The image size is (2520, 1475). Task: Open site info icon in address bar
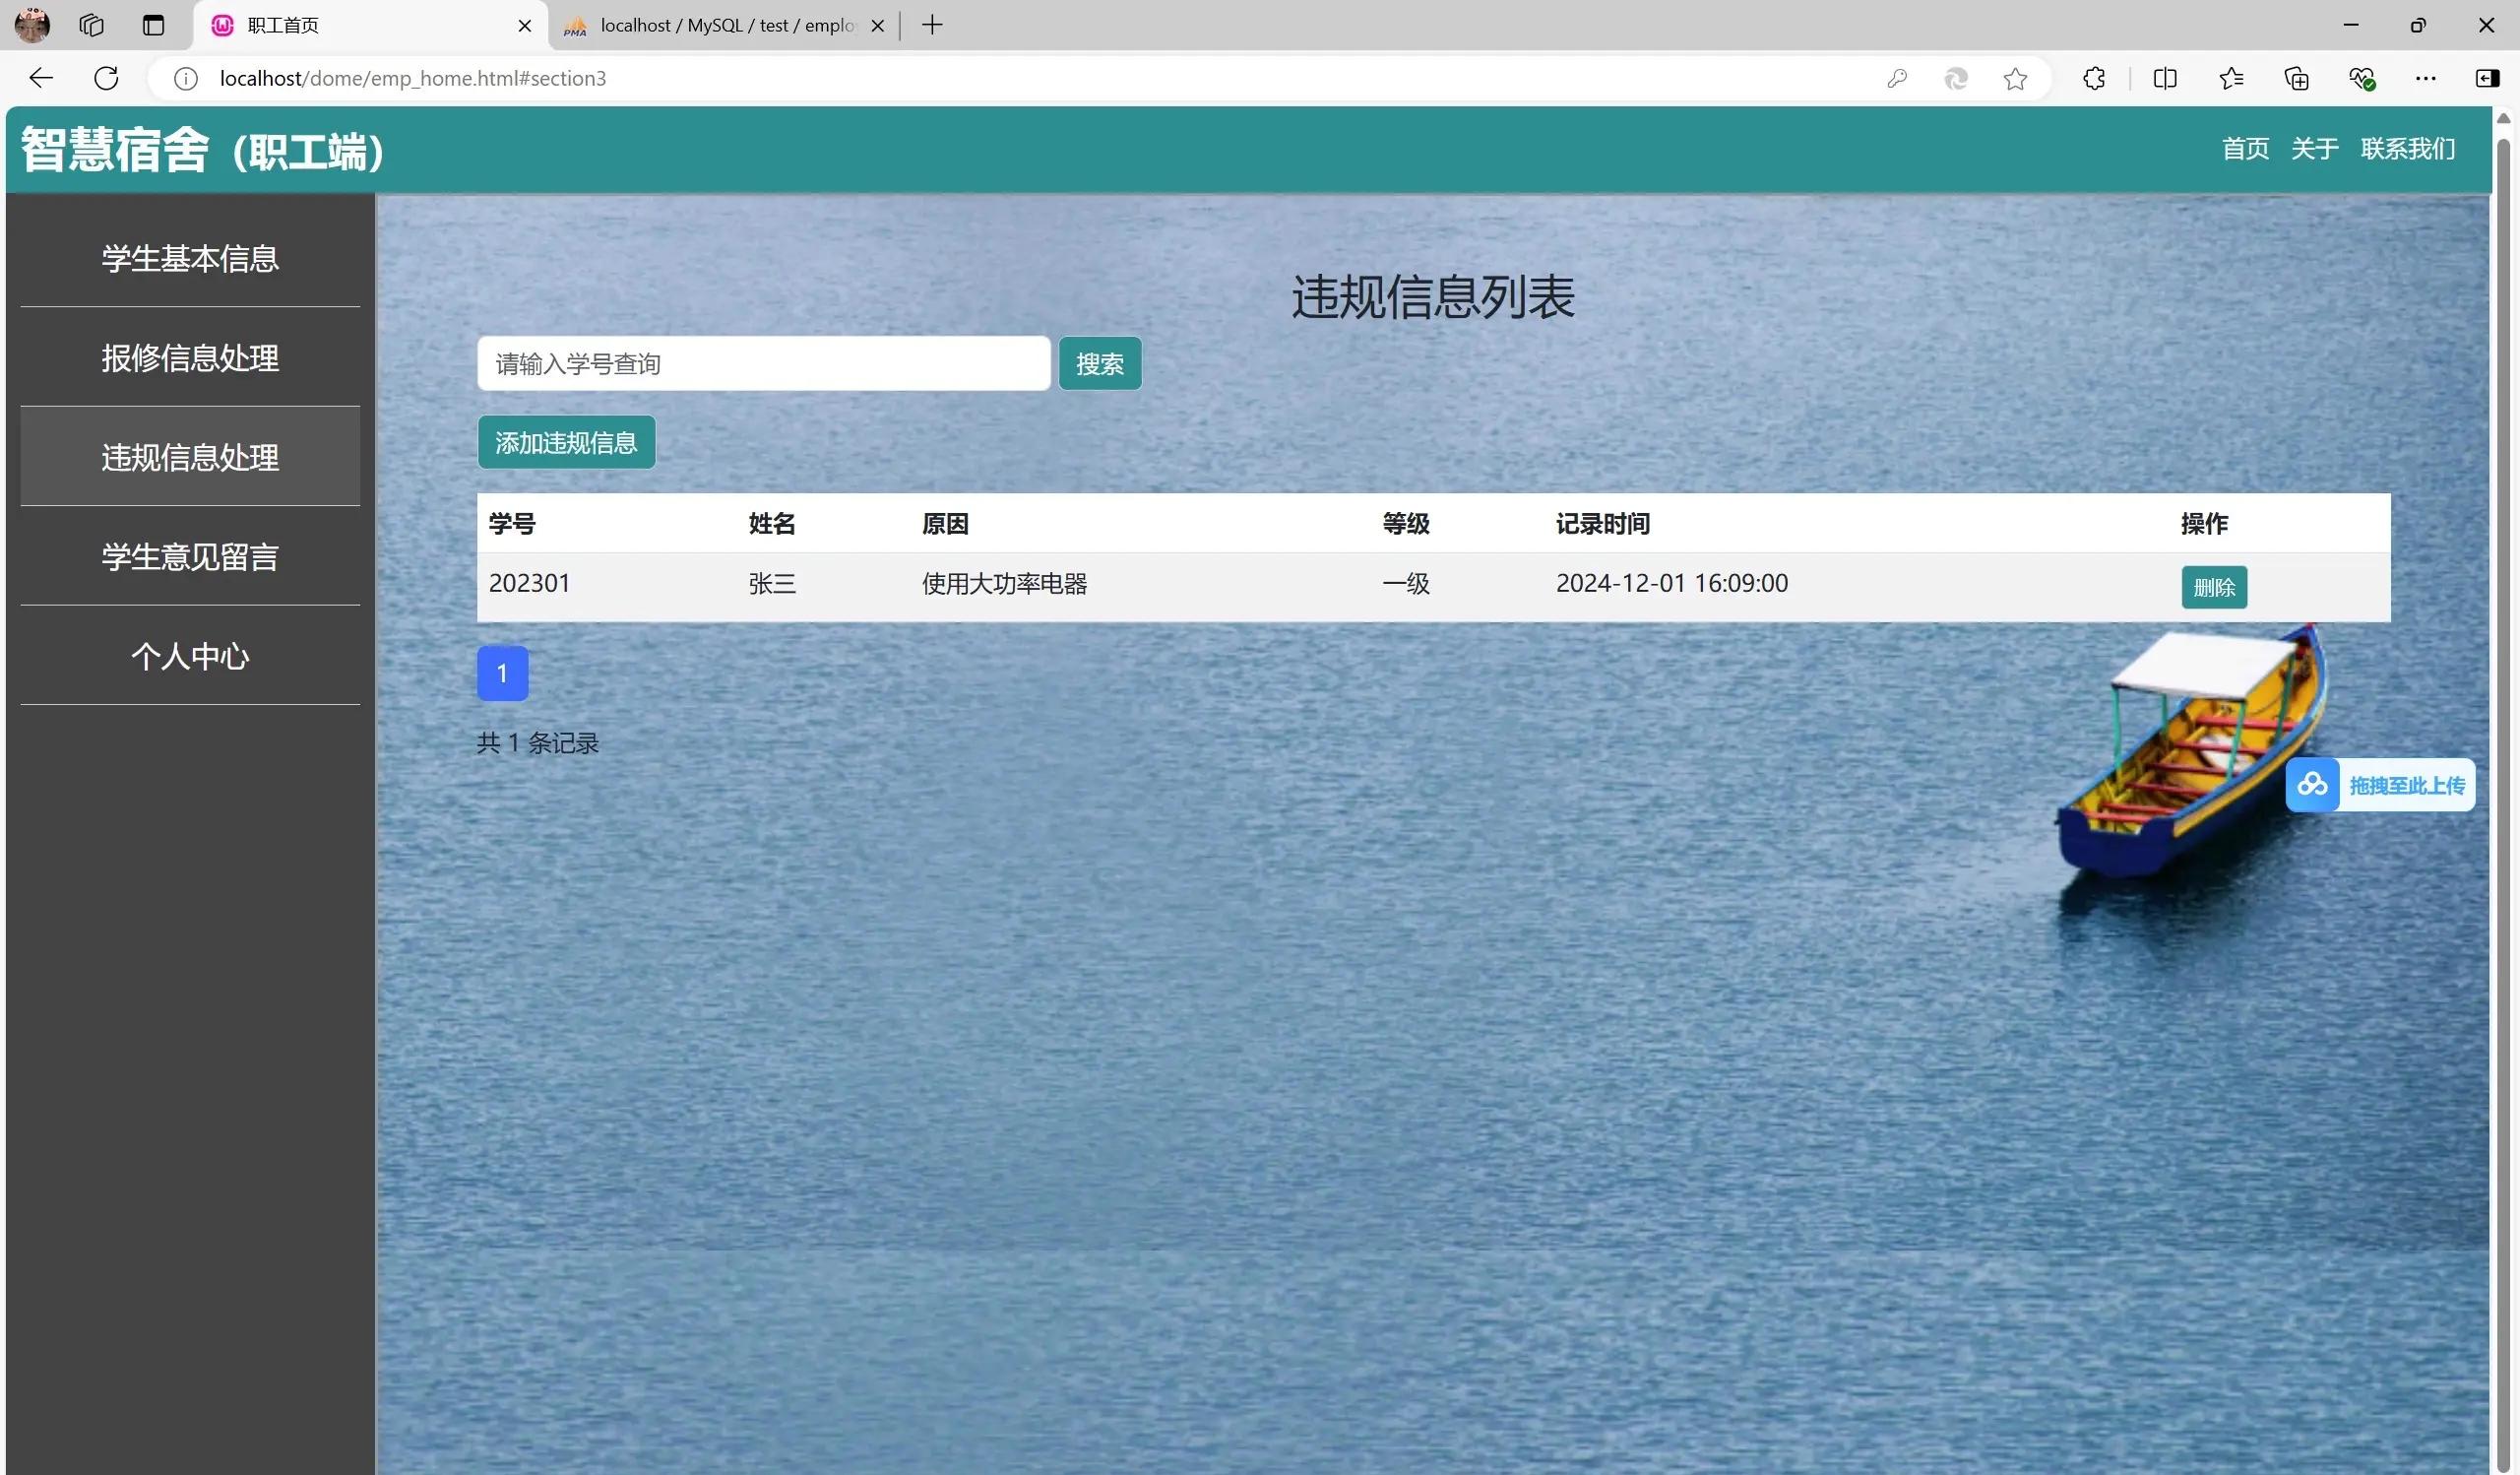(x=186, y=78)
